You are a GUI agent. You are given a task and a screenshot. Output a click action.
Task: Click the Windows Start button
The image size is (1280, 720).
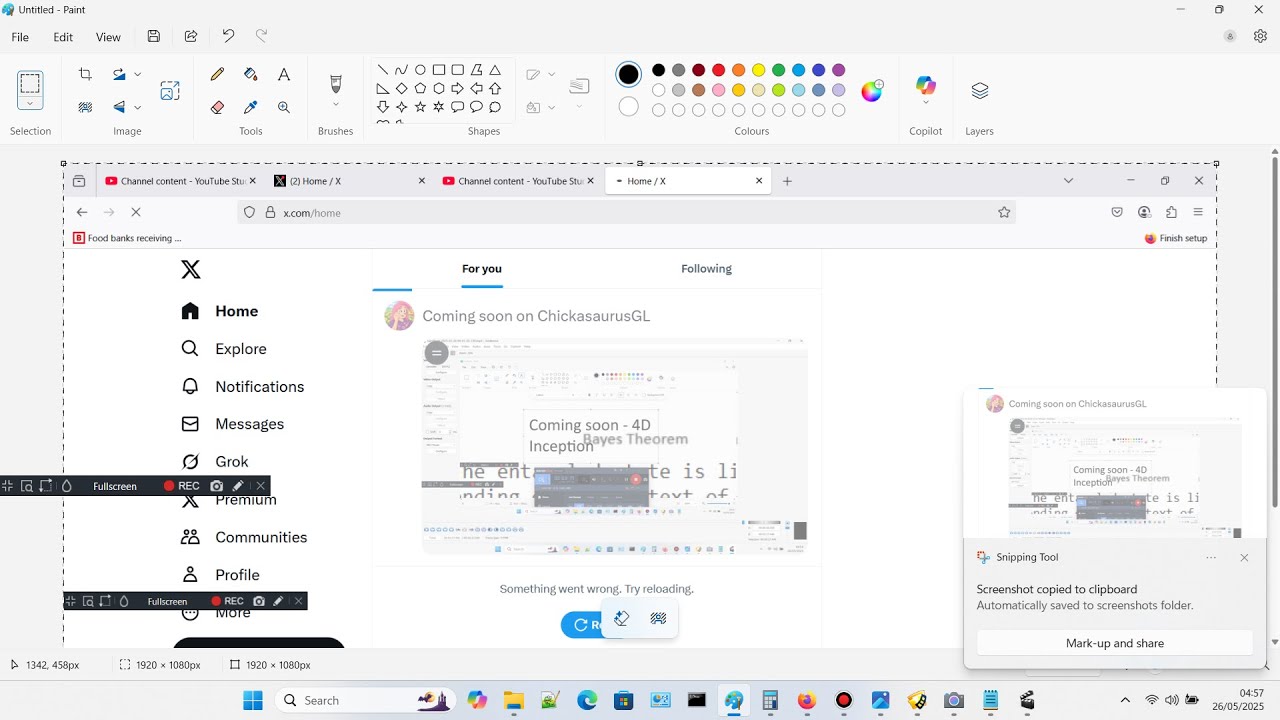(x=253, y=700)
